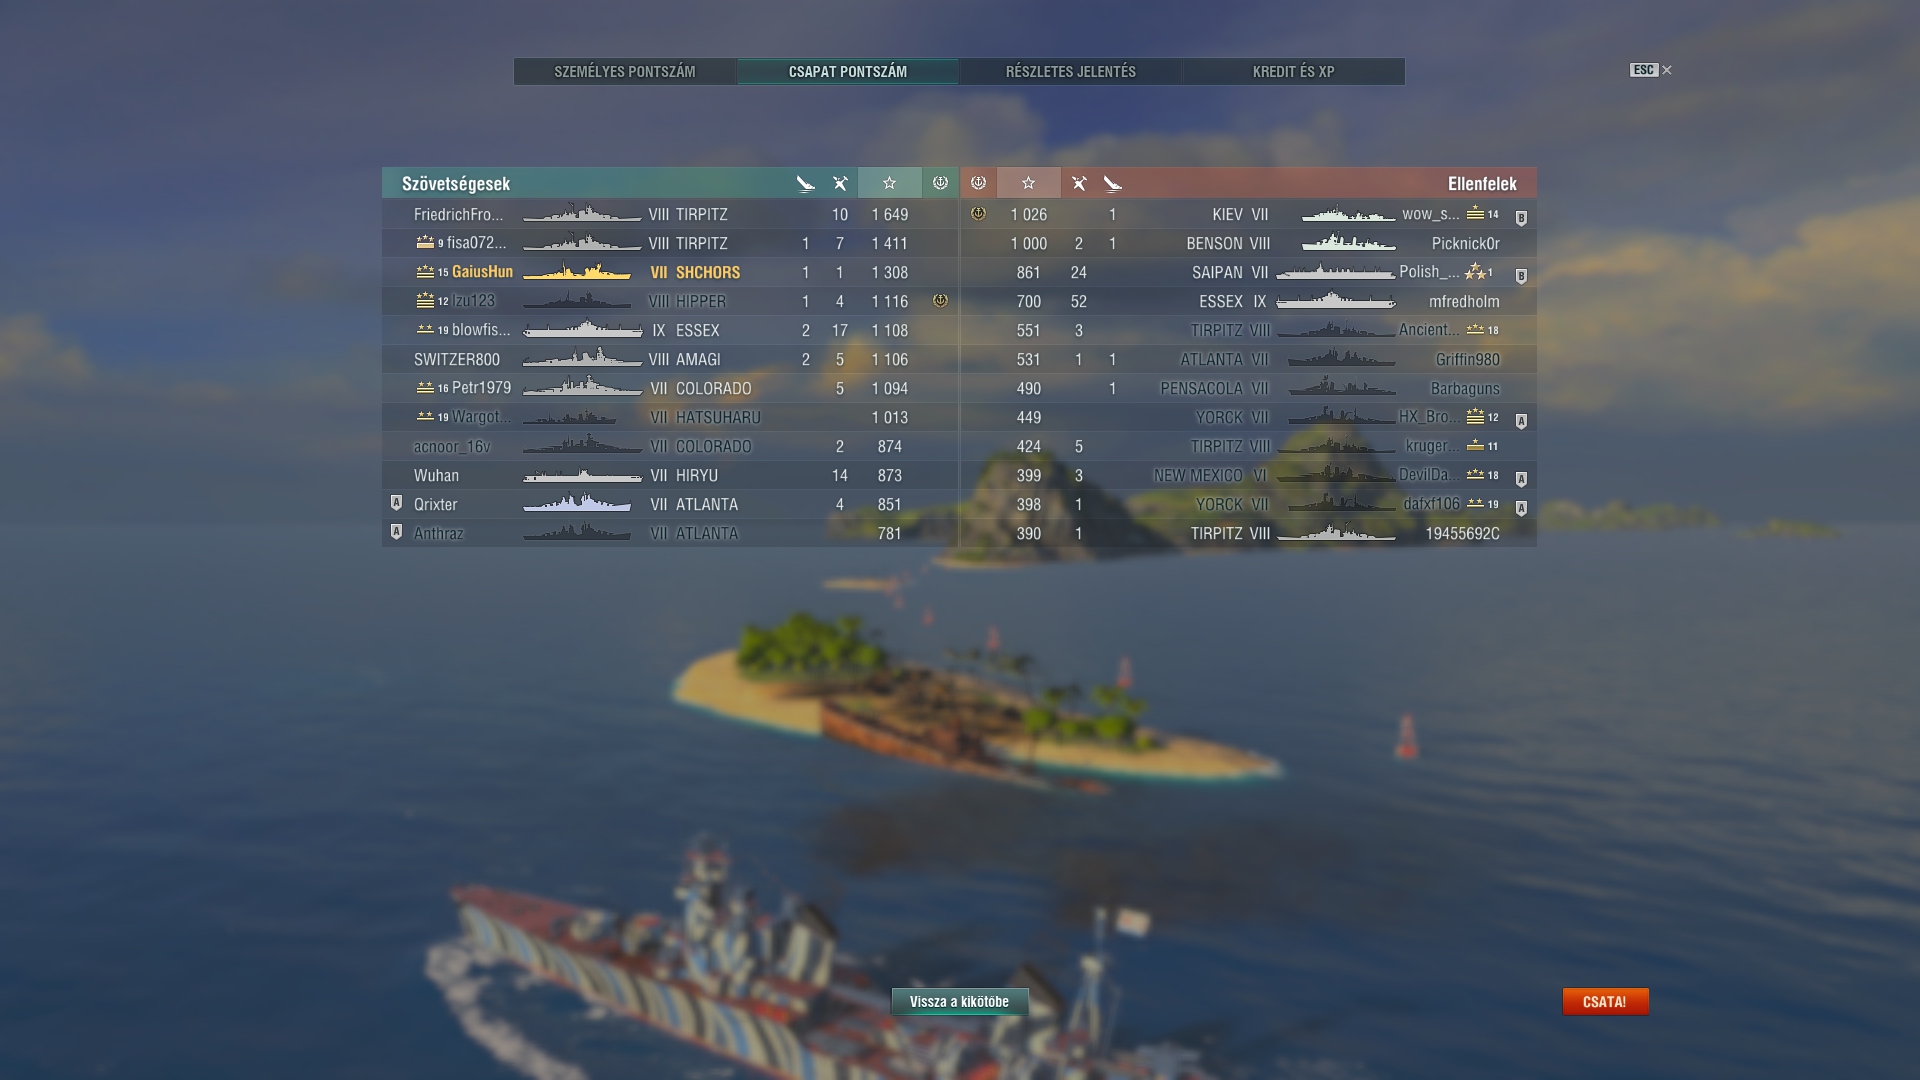Image resolution: width=1920 pixels, height=1080 pixels.
Task: Select enemy player mfredholm's Essex row
Action: 1248,301
